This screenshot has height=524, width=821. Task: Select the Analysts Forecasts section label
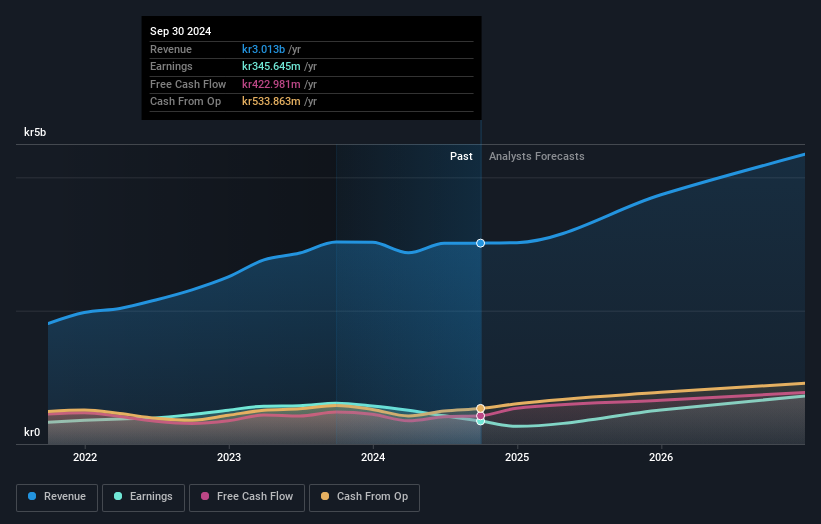click(536, 156)
